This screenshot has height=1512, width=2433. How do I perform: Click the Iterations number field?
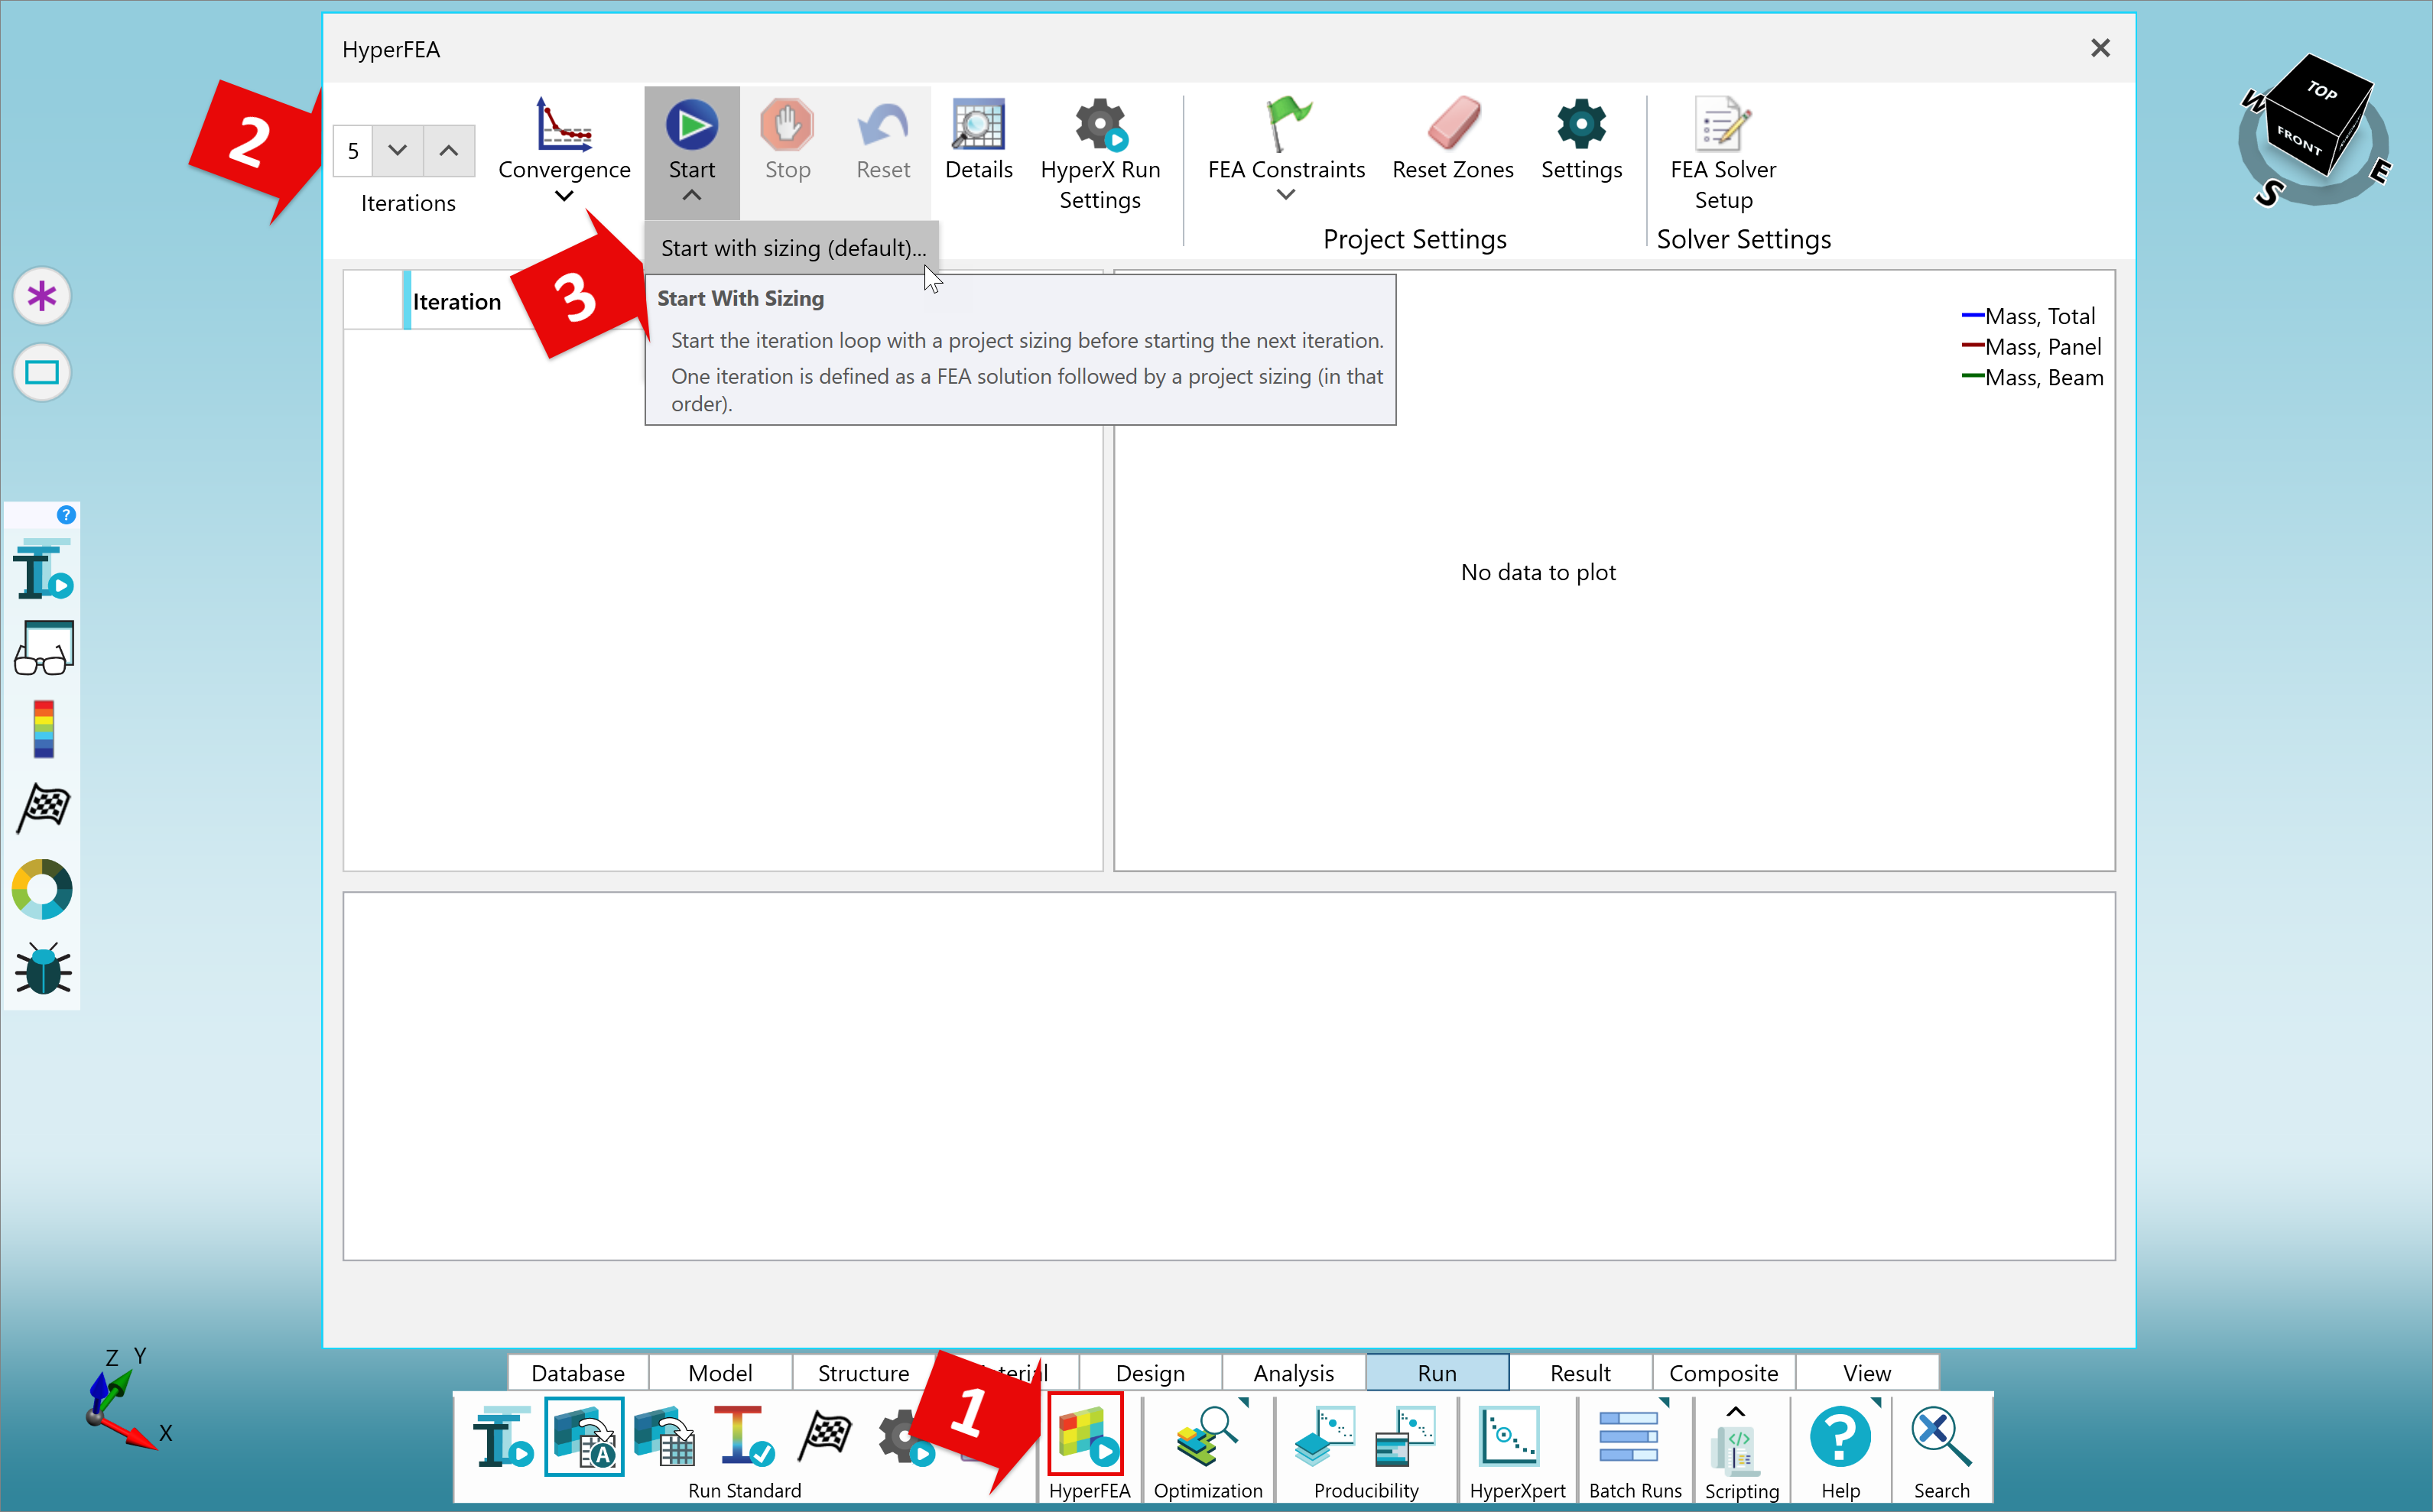pos(353,150)
